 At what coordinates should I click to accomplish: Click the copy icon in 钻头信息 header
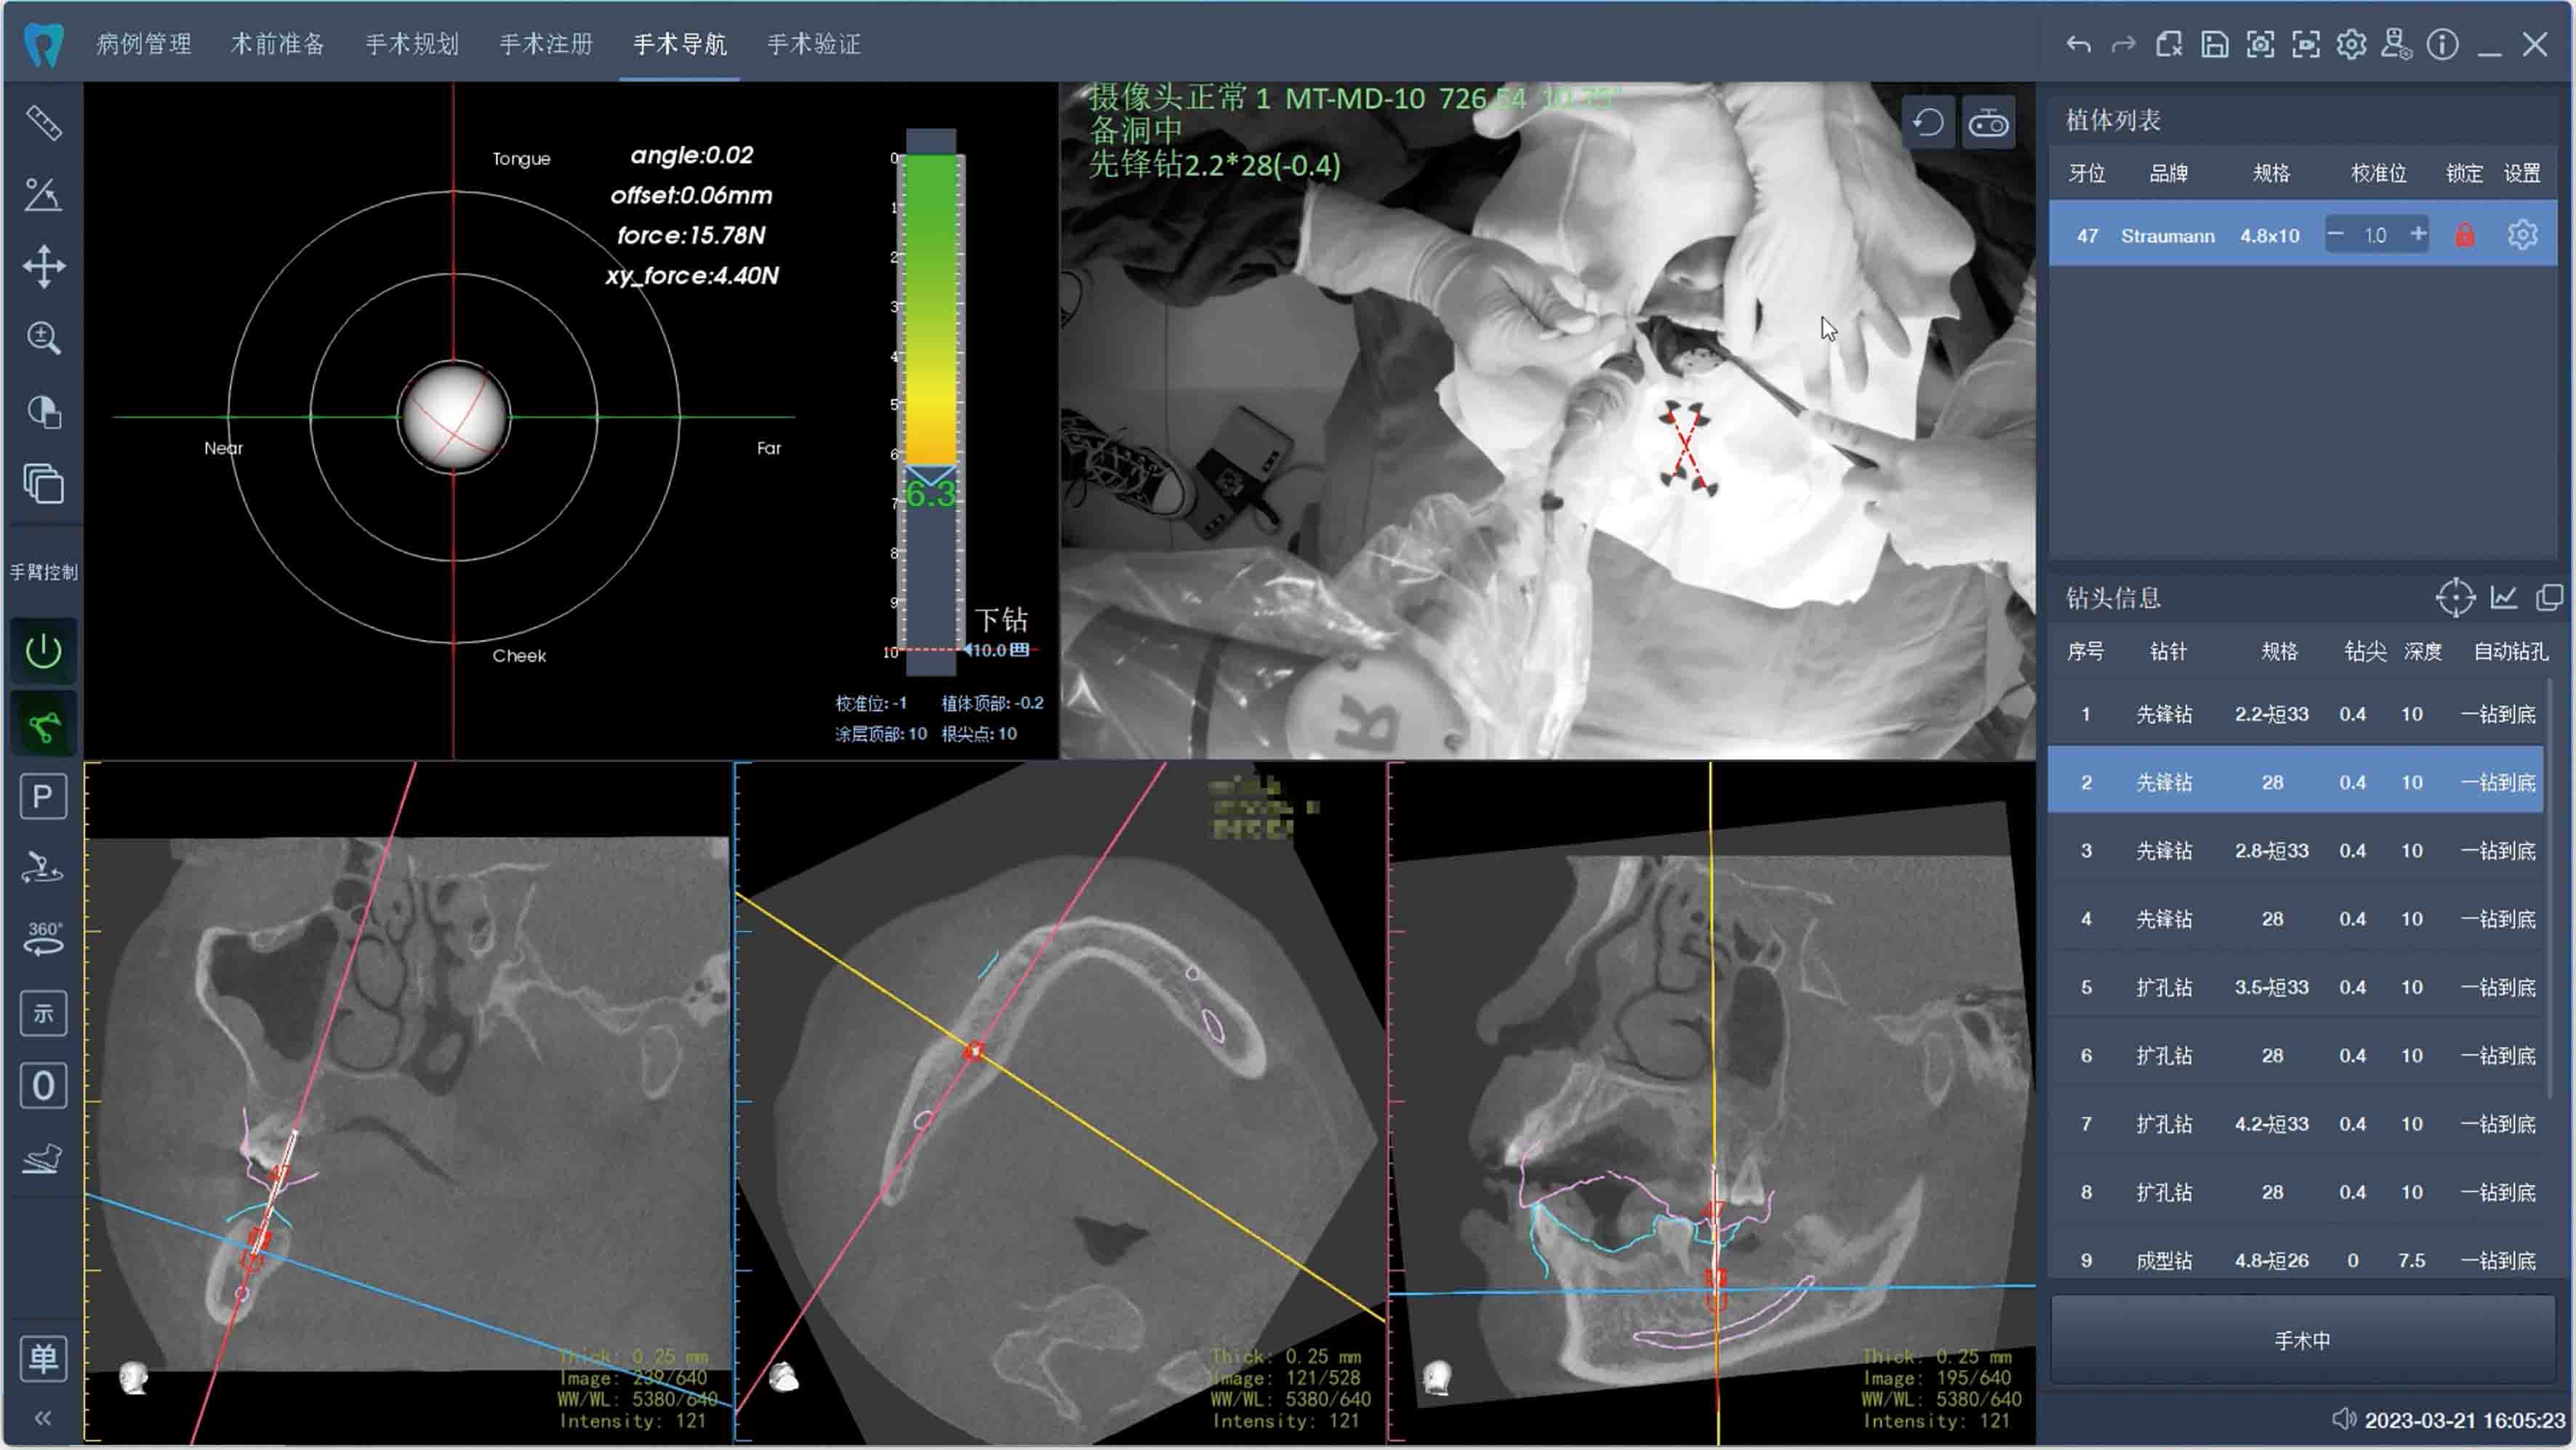[x=2549, y=598]
